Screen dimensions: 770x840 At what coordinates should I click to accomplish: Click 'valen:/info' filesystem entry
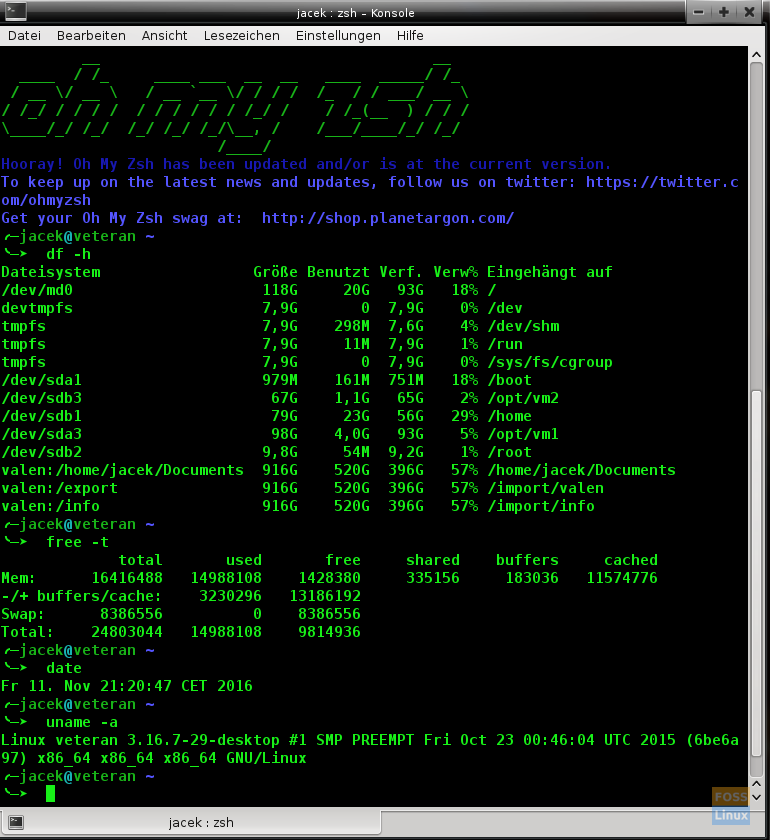(x=50, y=506)
